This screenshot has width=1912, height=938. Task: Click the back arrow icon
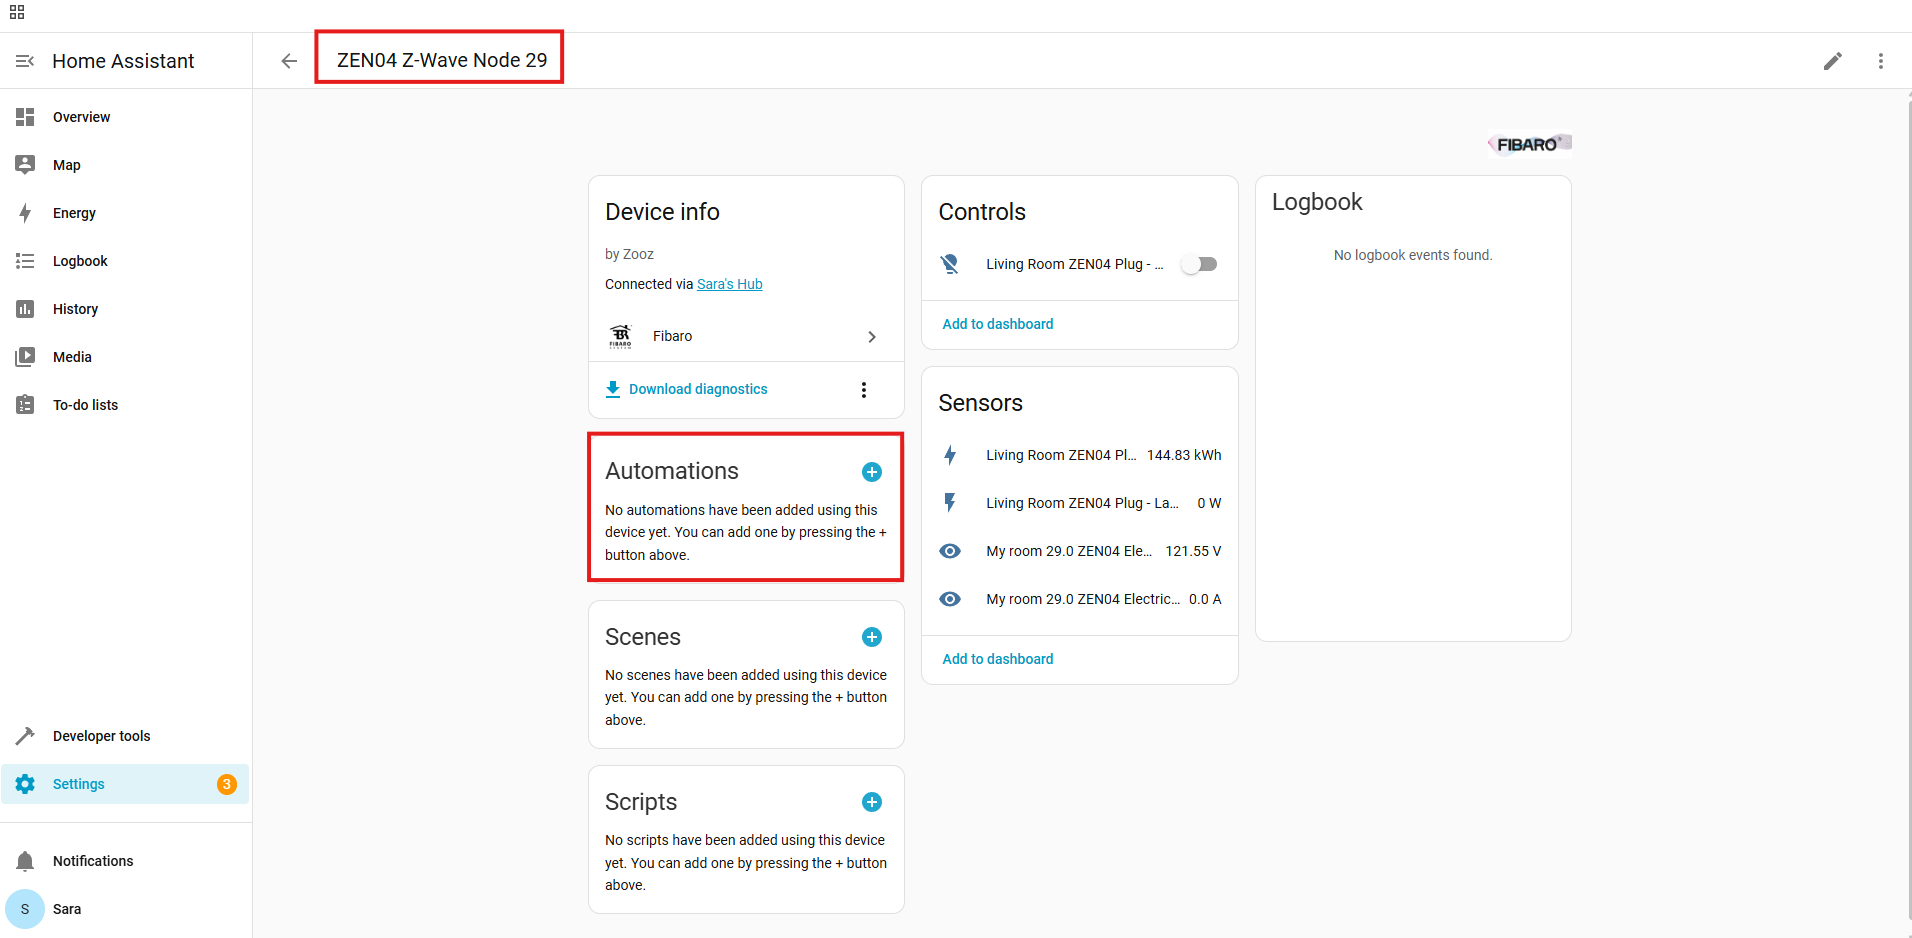(289, 61)
